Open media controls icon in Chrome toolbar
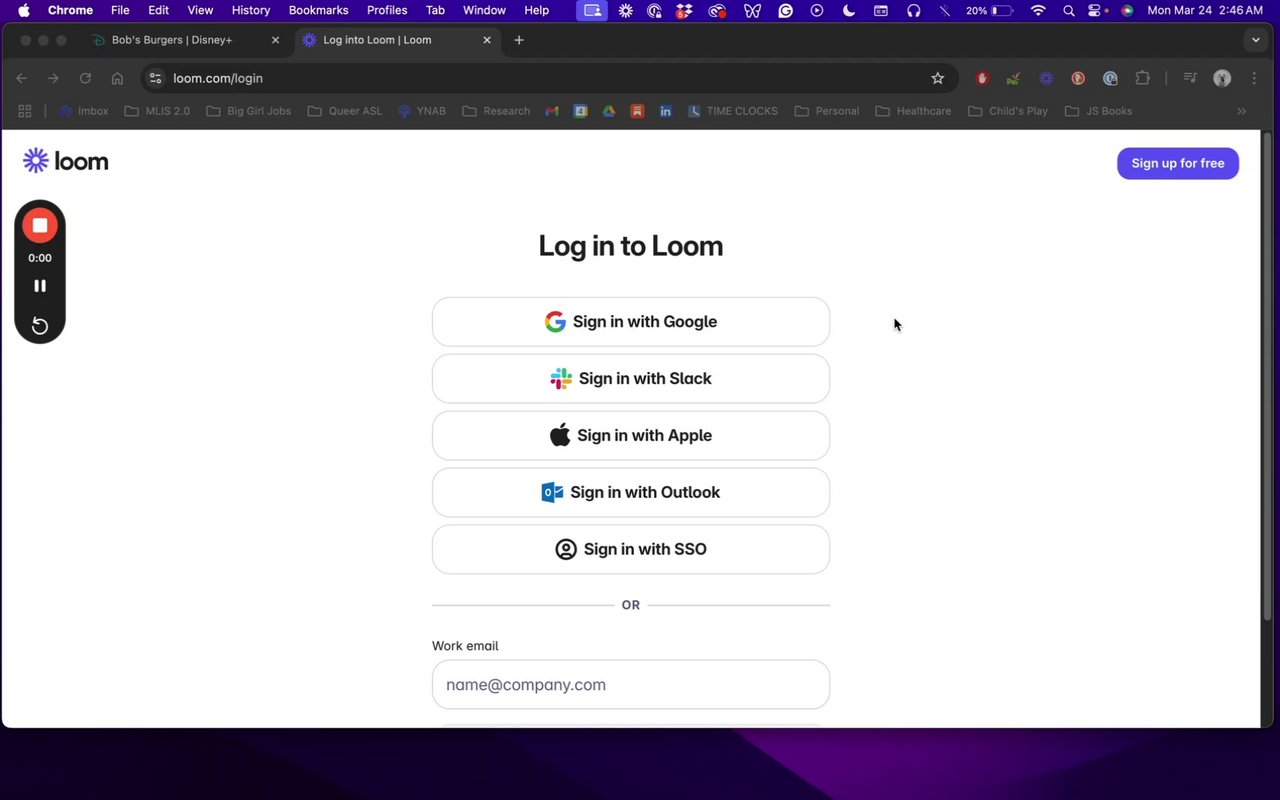The image size is (1280, 800). pyautogui.click(x=1190, y=78)
